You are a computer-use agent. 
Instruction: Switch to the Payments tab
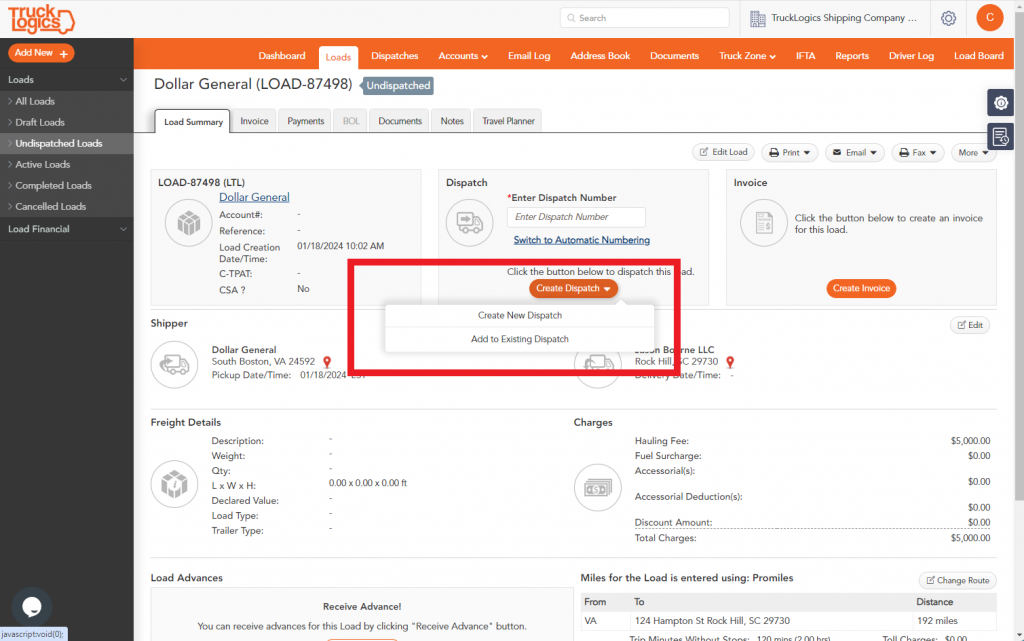pos(306,121)
